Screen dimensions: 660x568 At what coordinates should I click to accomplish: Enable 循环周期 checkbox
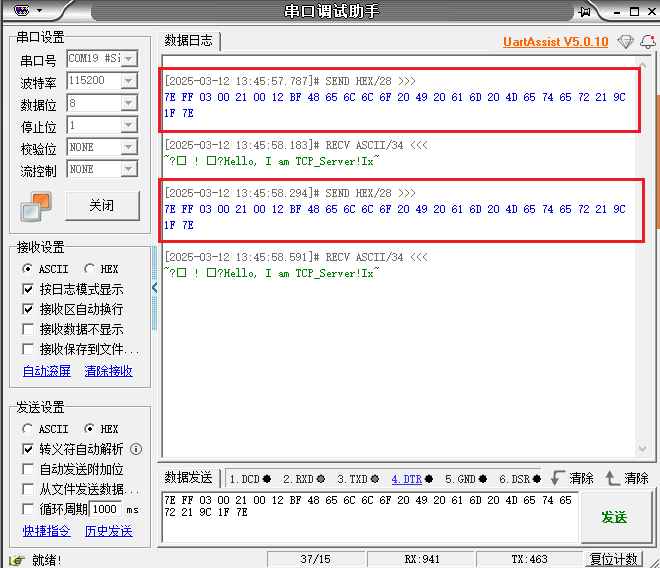pos(28,509)
